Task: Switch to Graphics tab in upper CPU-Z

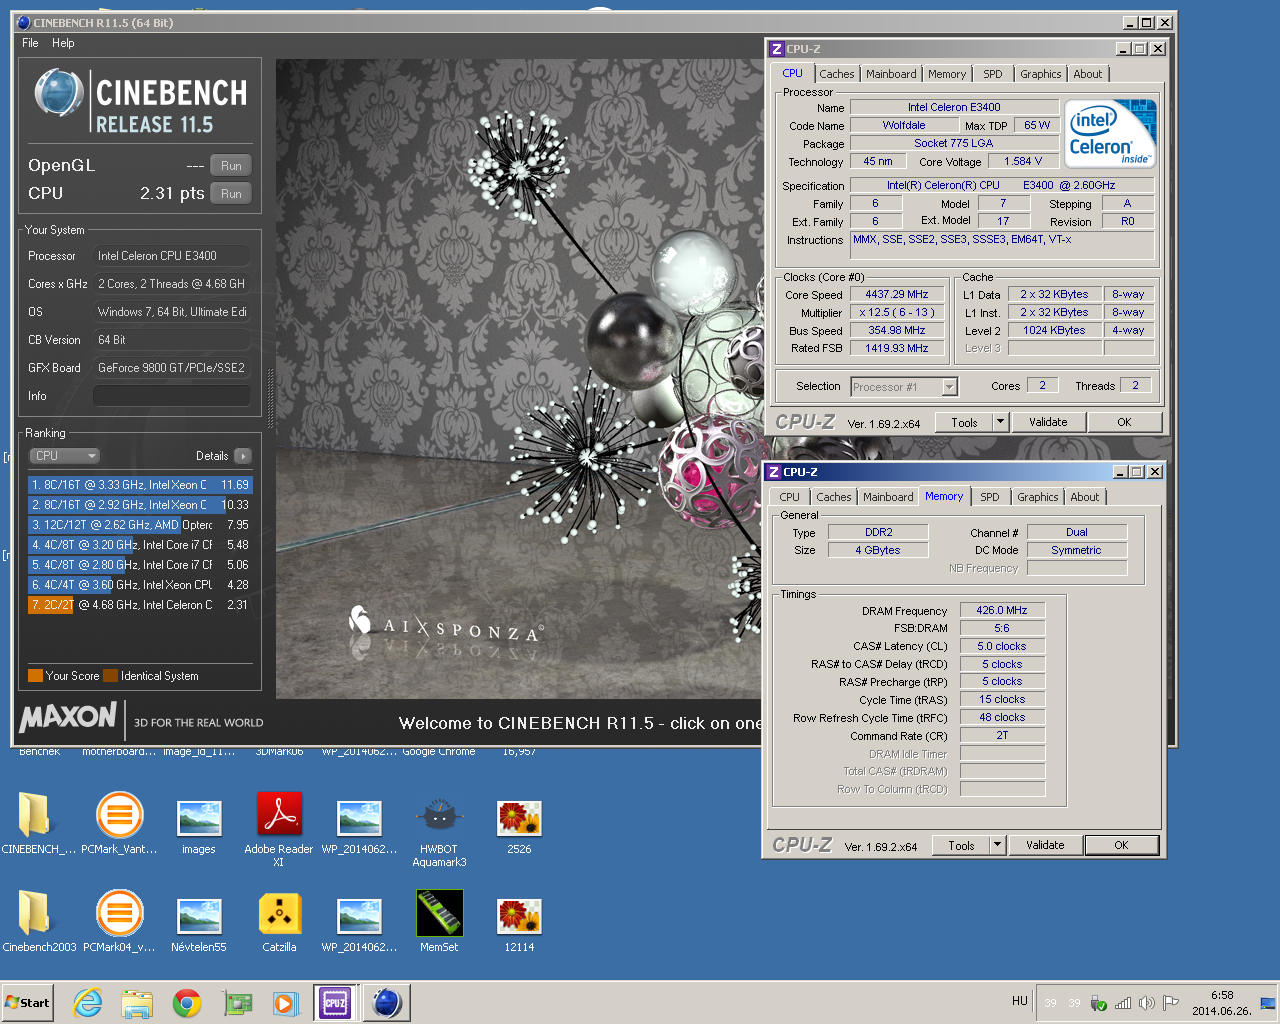Action: pos(1041,74)
